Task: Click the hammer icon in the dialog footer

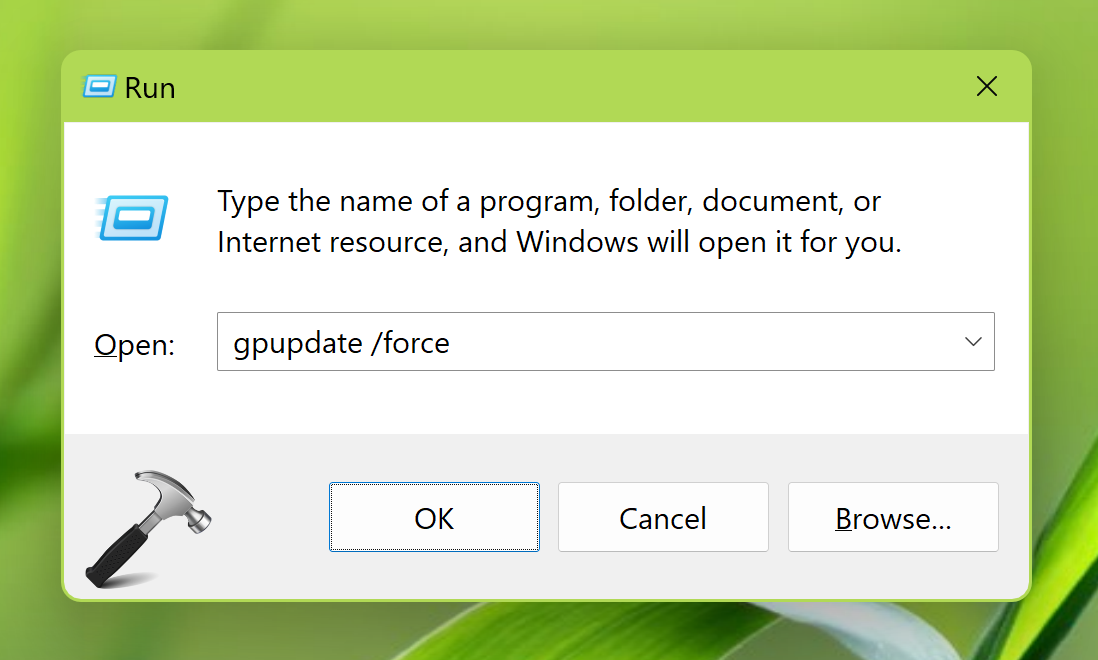Action: (147, 526)
